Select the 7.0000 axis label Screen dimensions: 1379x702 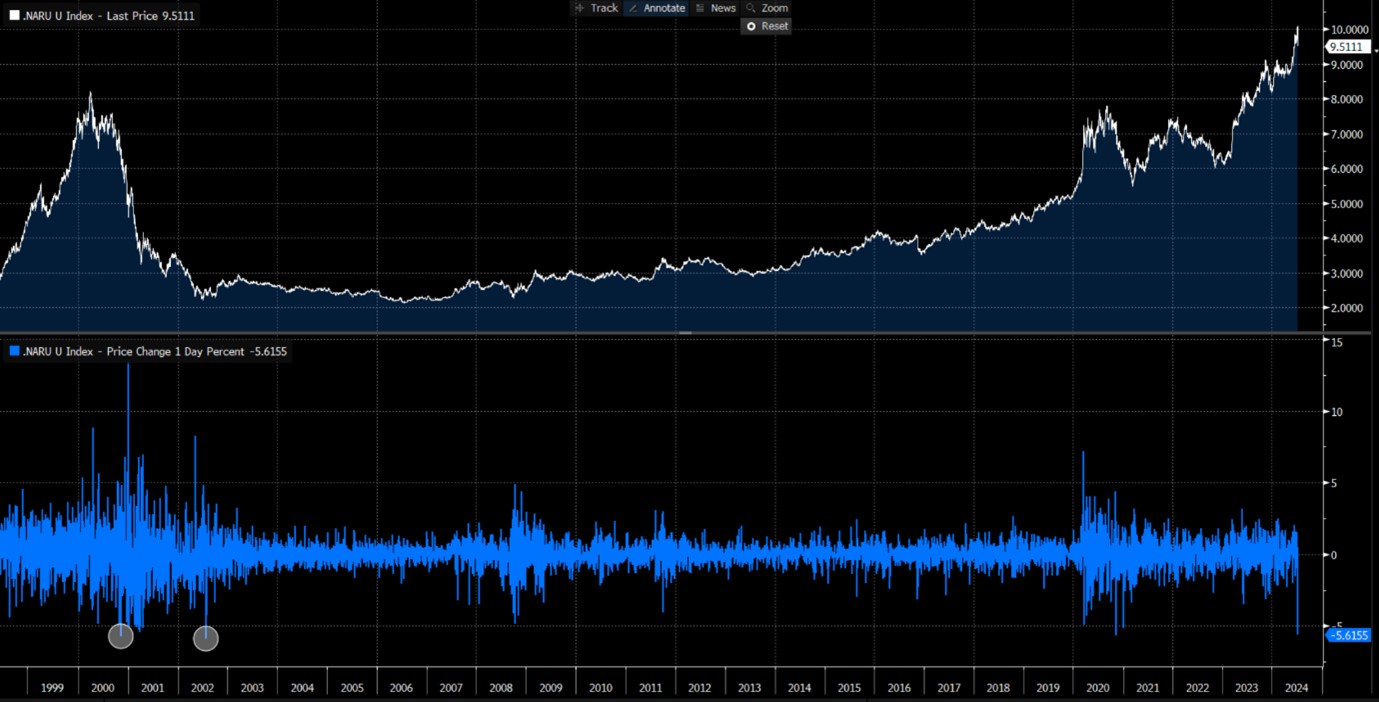pyautogui.click(x=1347, y=134)
